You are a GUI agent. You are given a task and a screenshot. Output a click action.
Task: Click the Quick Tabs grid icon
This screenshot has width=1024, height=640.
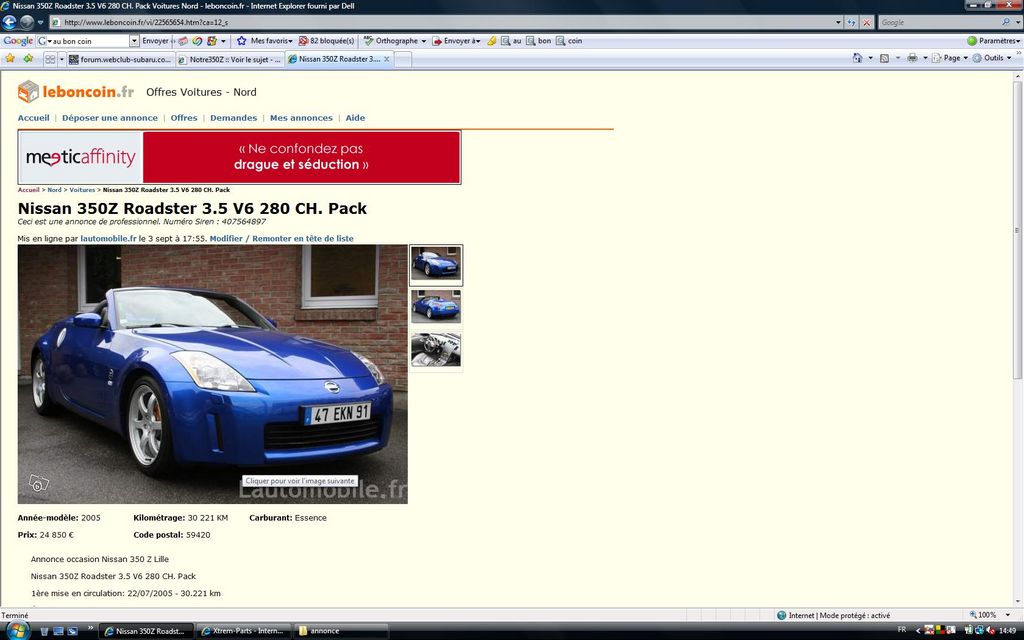[50, 59]
